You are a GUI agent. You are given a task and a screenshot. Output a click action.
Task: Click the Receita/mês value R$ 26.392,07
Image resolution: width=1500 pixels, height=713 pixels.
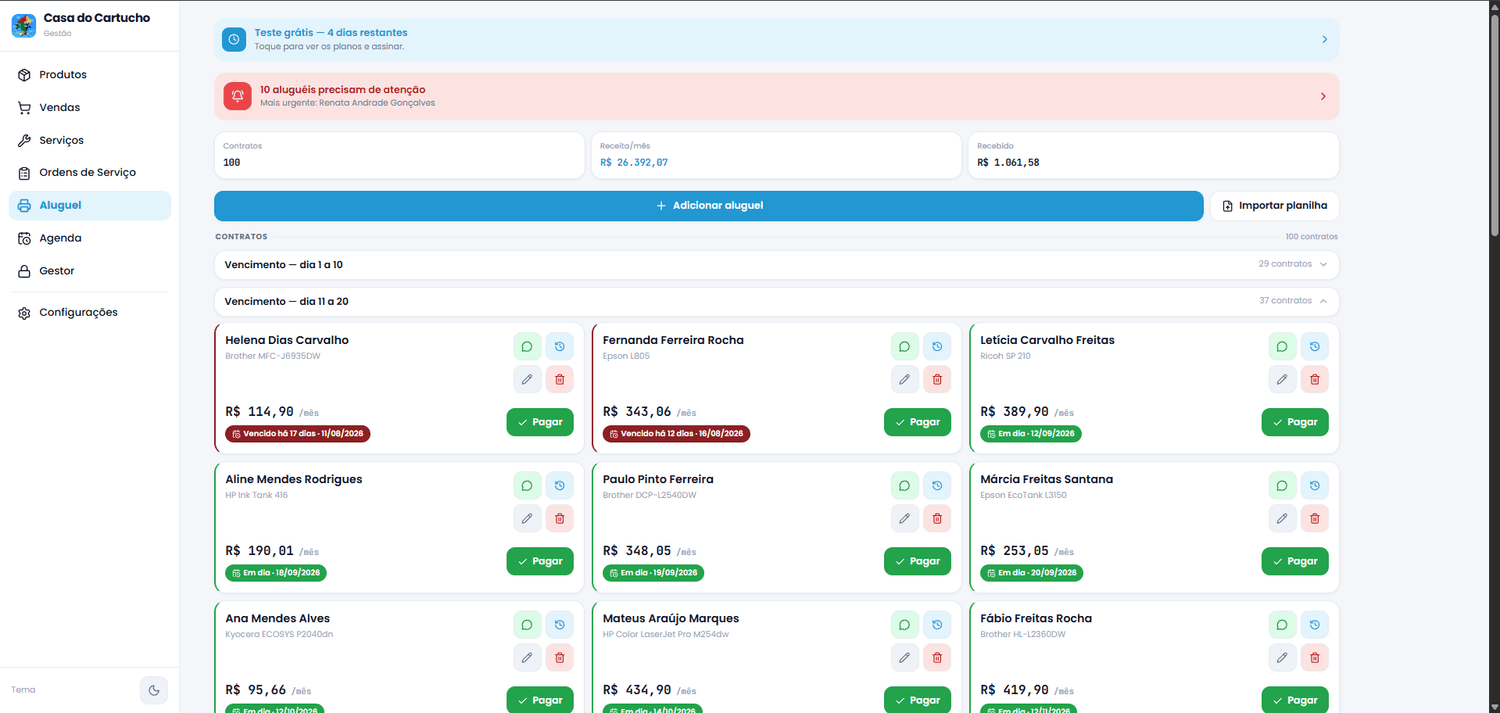pyautogui.click(x=634, y=162)
